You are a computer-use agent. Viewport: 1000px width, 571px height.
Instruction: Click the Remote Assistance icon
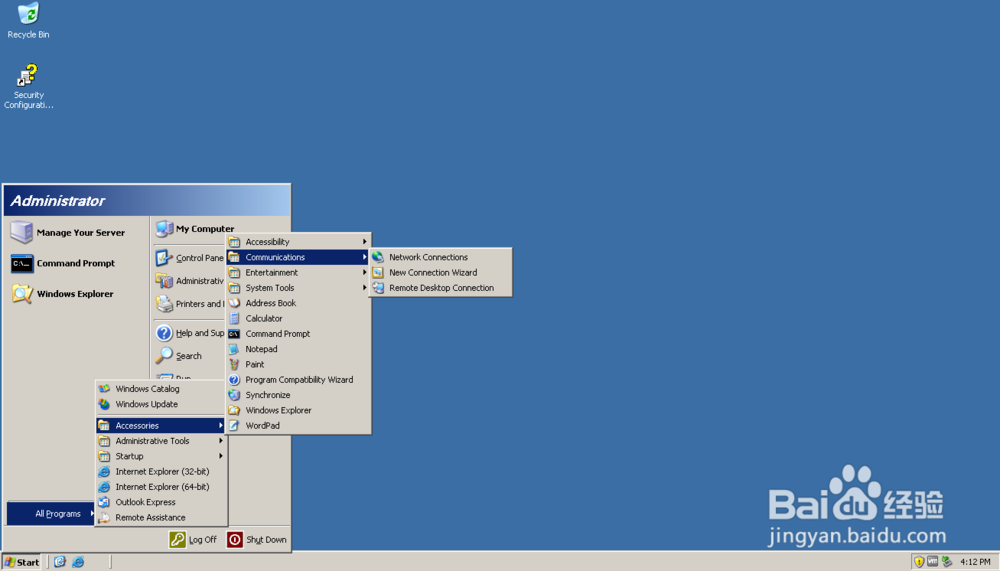[x=104, y=517]
